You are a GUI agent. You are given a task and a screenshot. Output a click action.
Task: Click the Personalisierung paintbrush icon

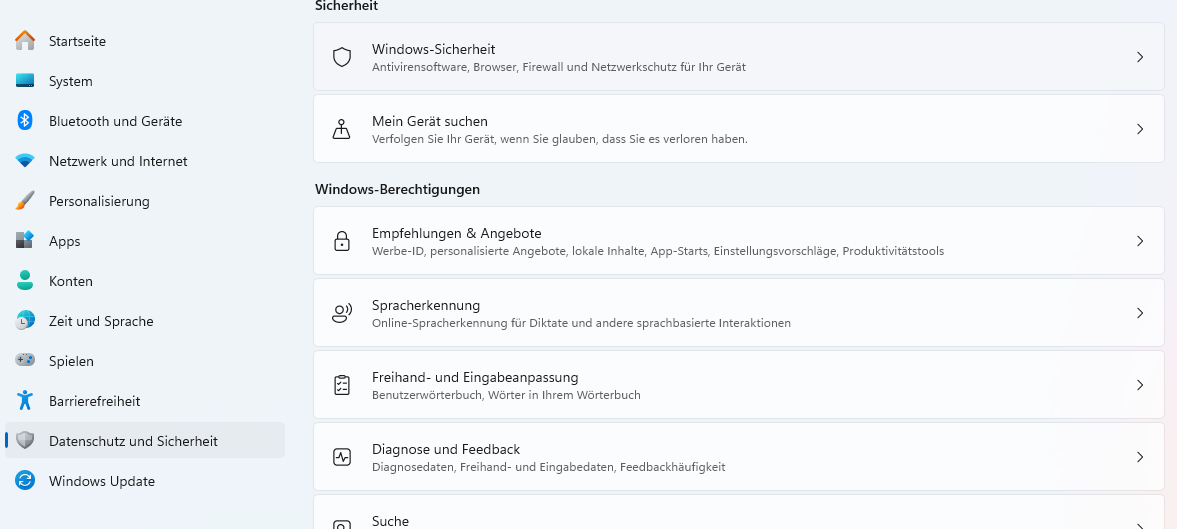(25, 201)
